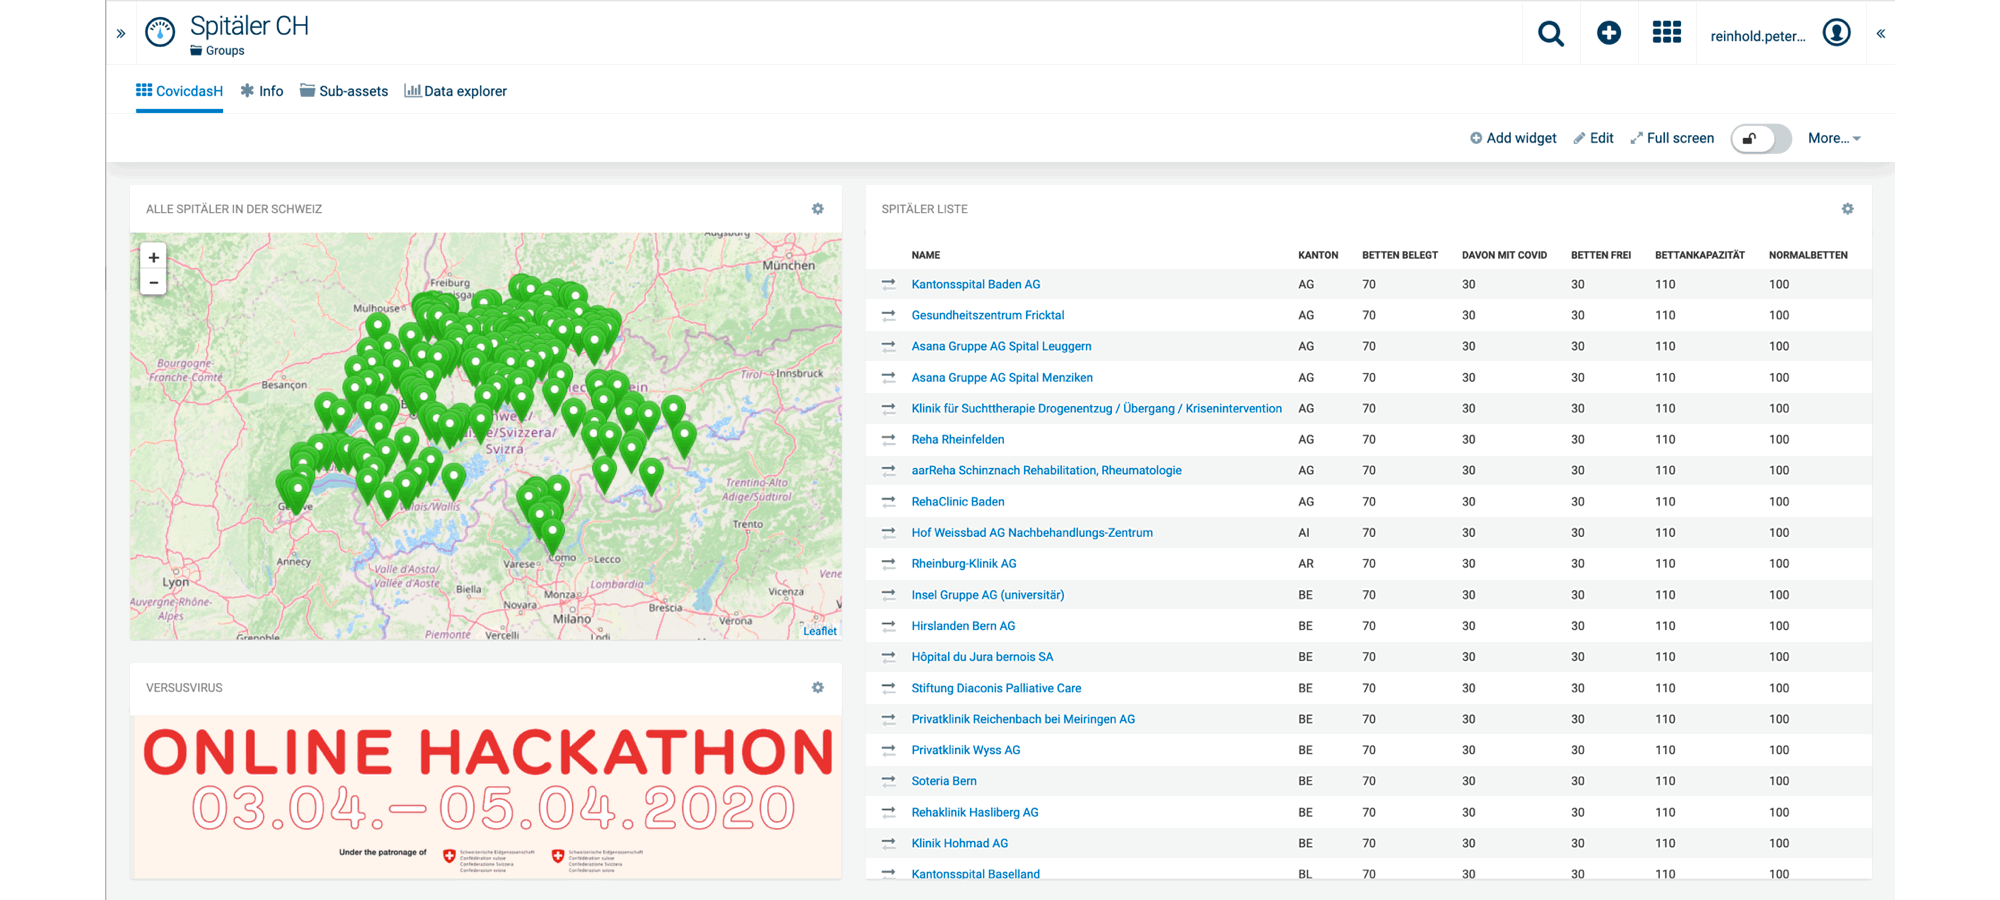Open aarReha Schinznach Rehabilitation link
Viewport: 2000px width, 900px height.
coord(1046,471)
